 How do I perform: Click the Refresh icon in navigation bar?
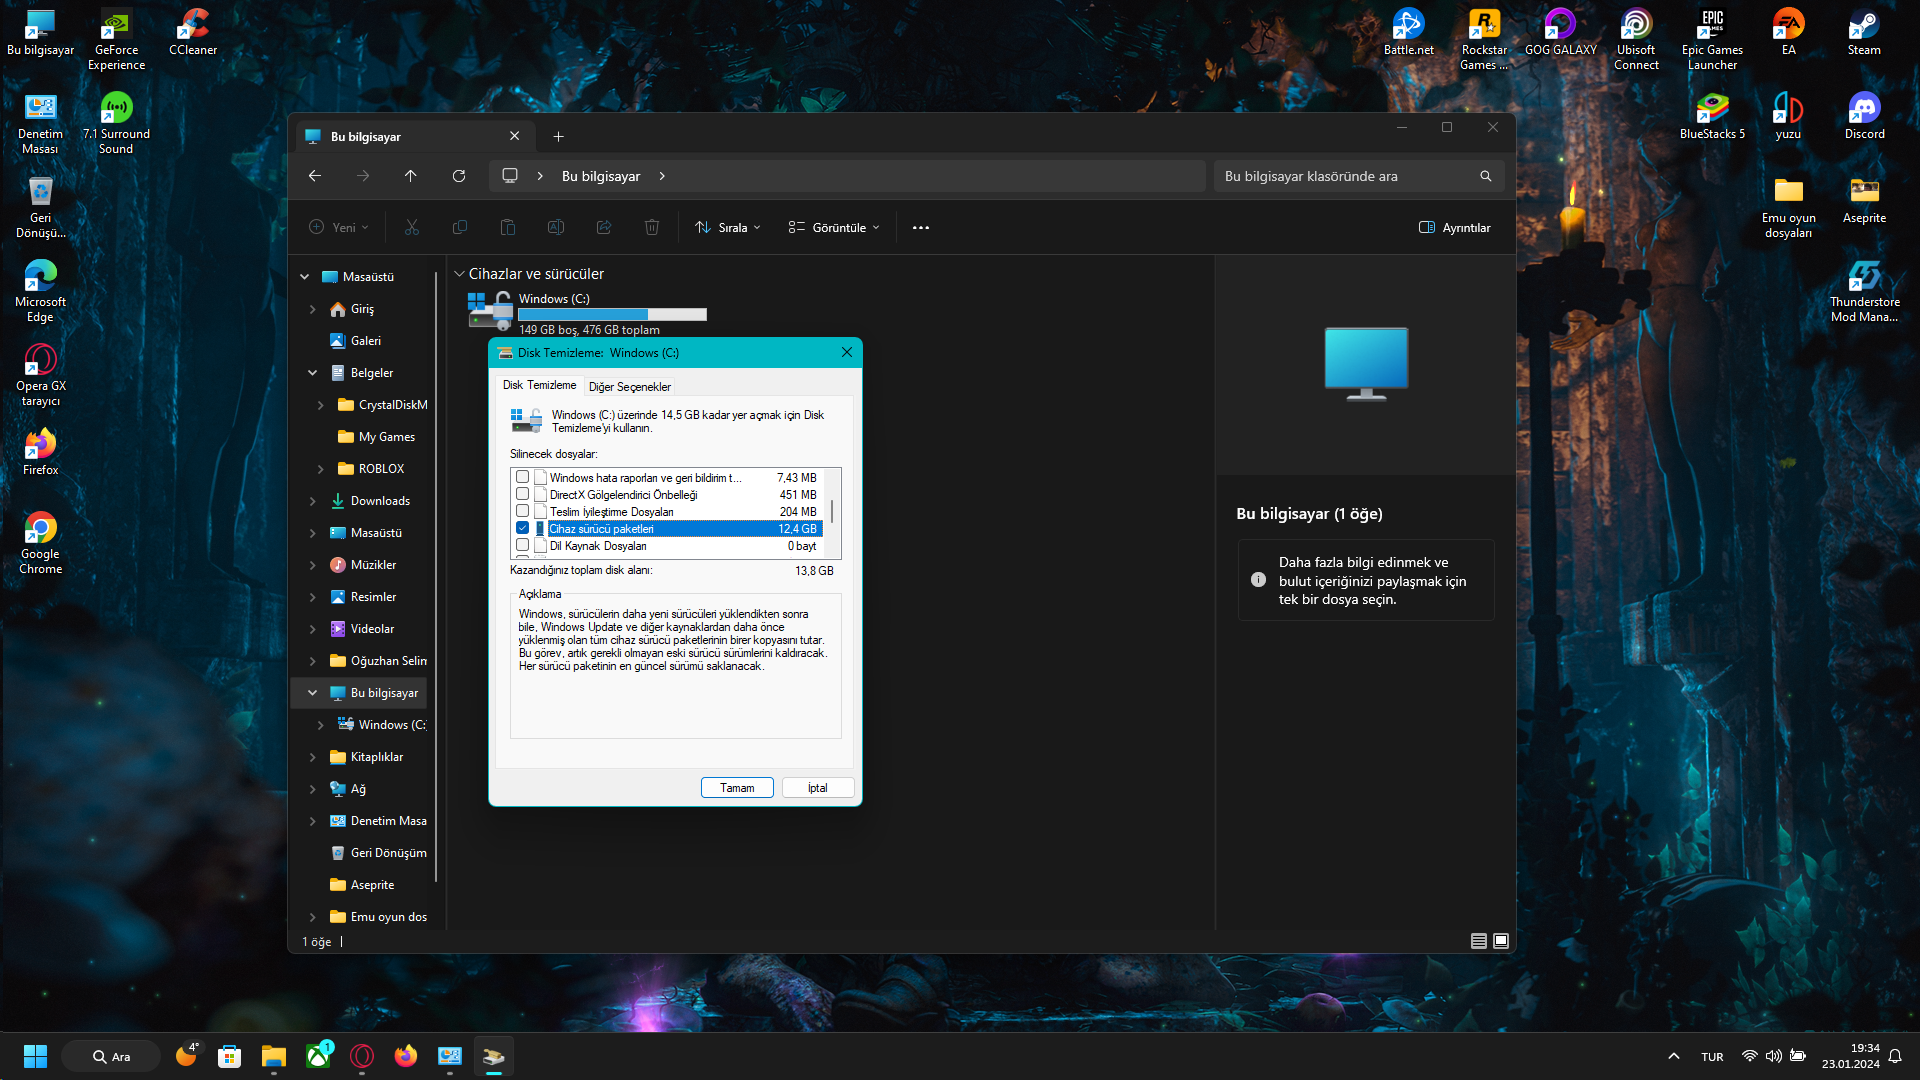(459, 176)
